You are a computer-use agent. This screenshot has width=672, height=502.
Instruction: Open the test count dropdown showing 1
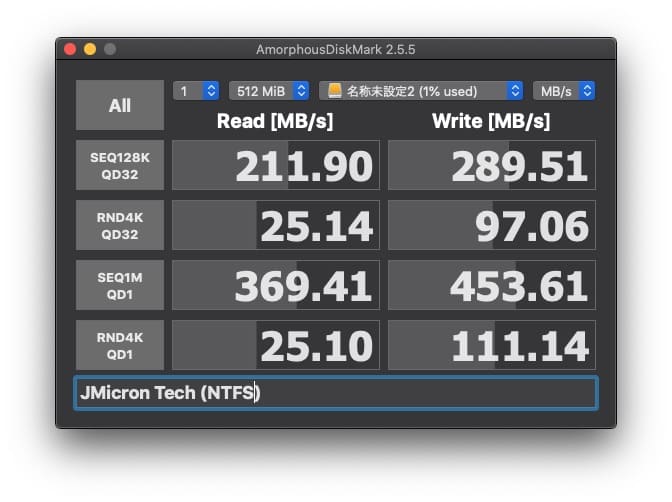coord(196,91)
